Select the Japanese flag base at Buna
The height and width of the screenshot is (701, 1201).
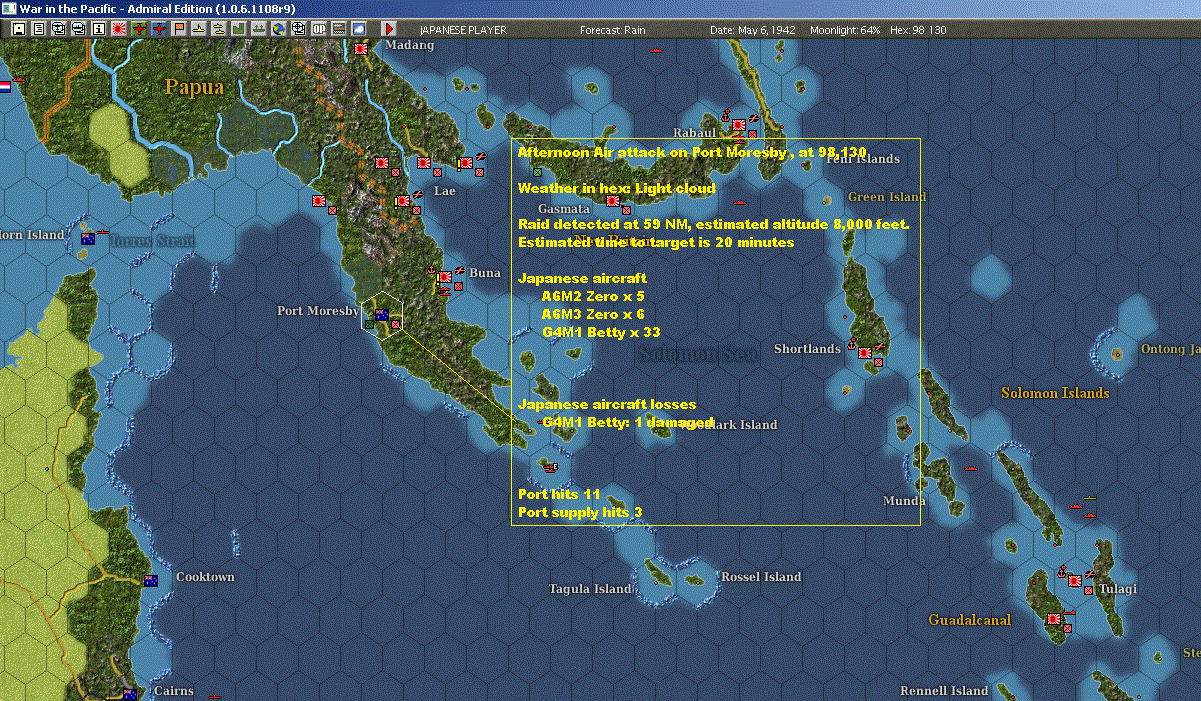(445, 276)
